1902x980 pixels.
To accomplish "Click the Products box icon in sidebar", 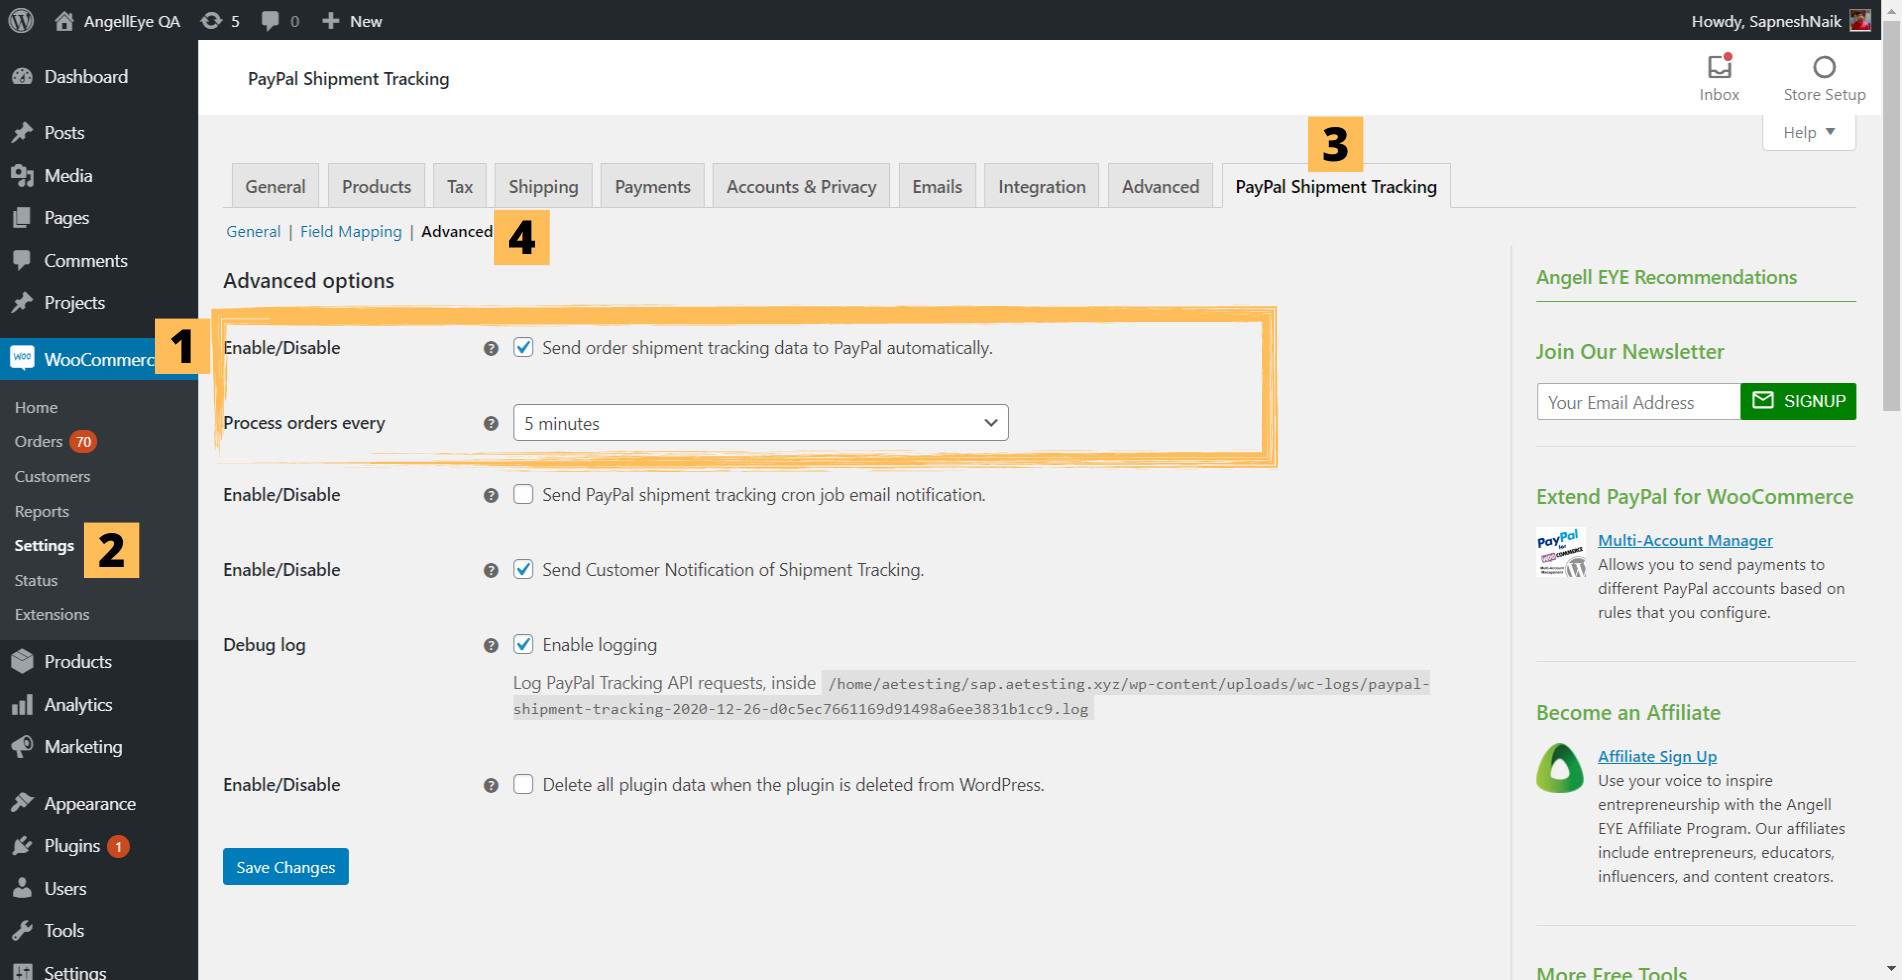I will [22, 662].
